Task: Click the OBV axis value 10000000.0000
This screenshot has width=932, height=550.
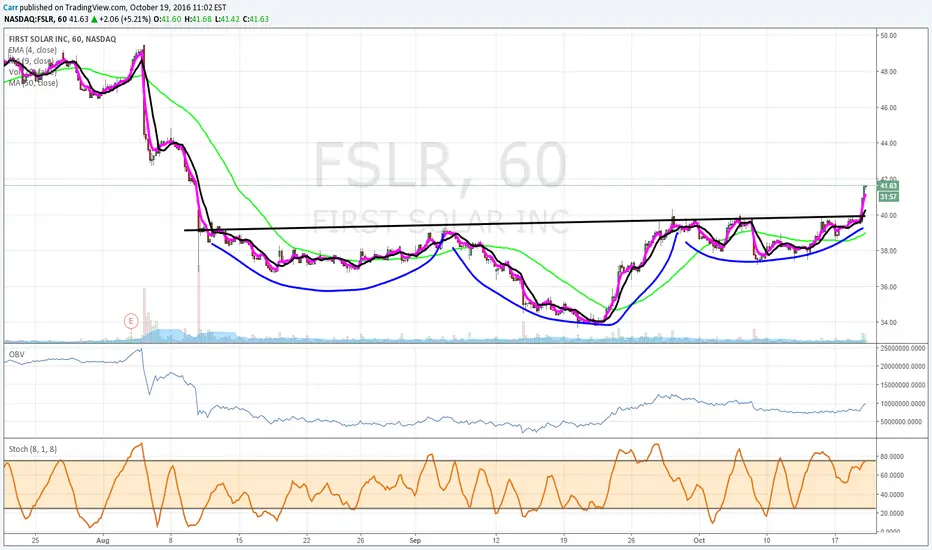Action: pyautogui.click(x=903, y=404)
